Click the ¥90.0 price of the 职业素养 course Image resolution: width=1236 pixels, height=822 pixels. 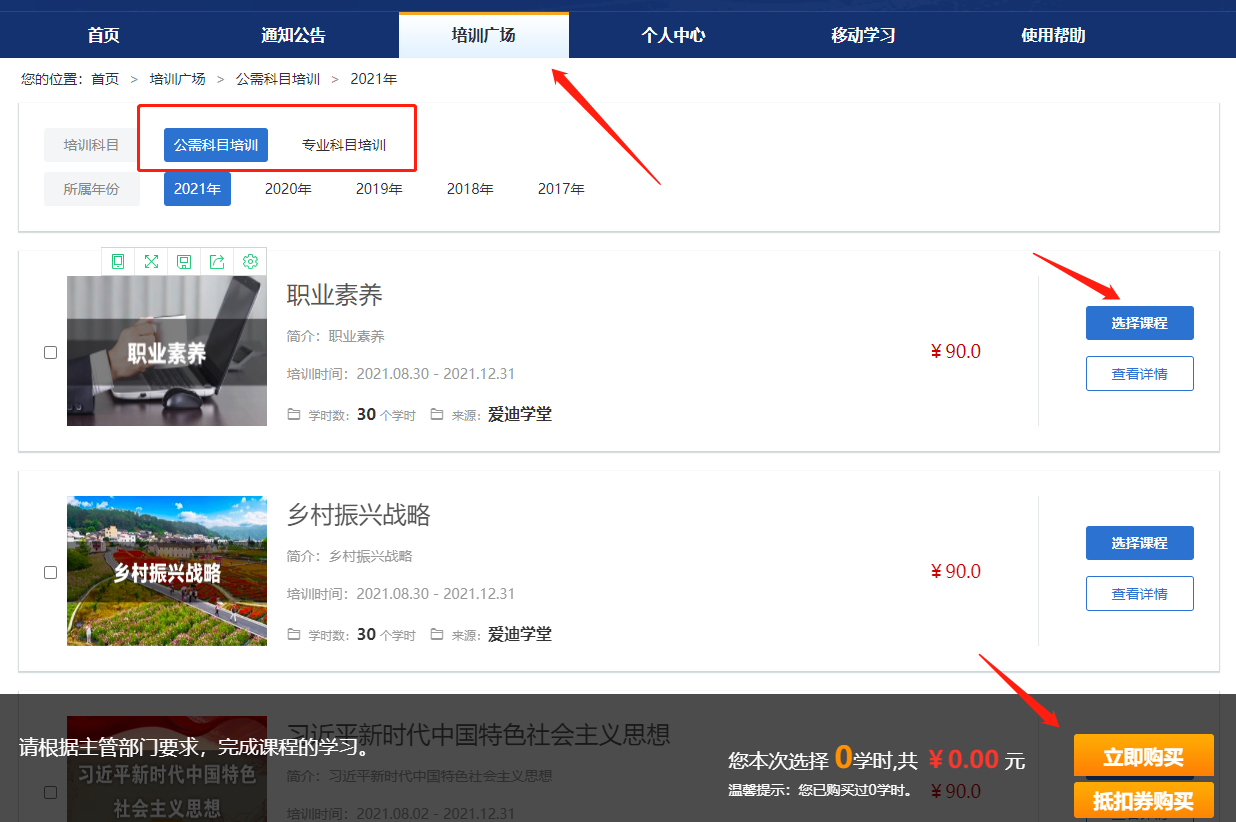click(956, 352)
